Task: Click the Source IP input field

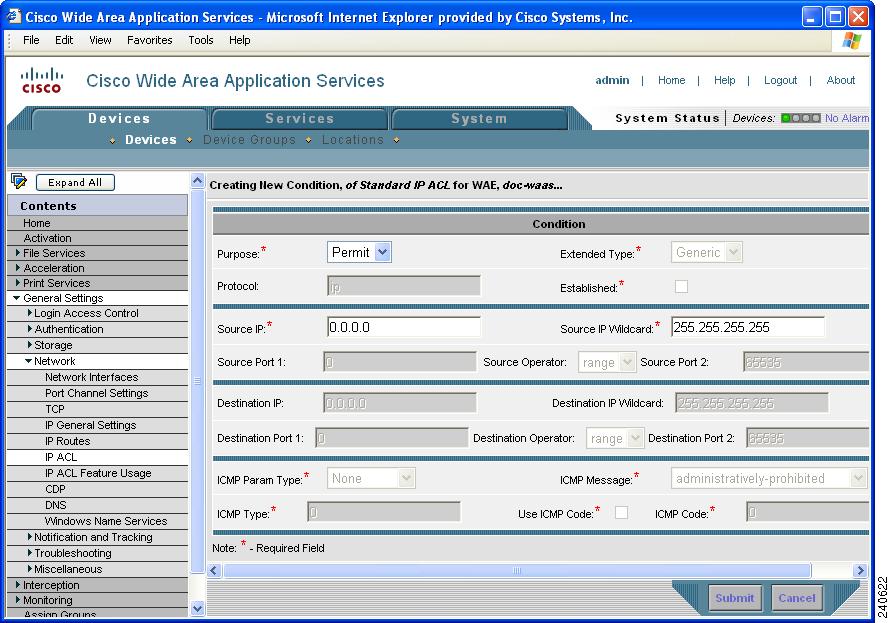Action: pos(404,327)
